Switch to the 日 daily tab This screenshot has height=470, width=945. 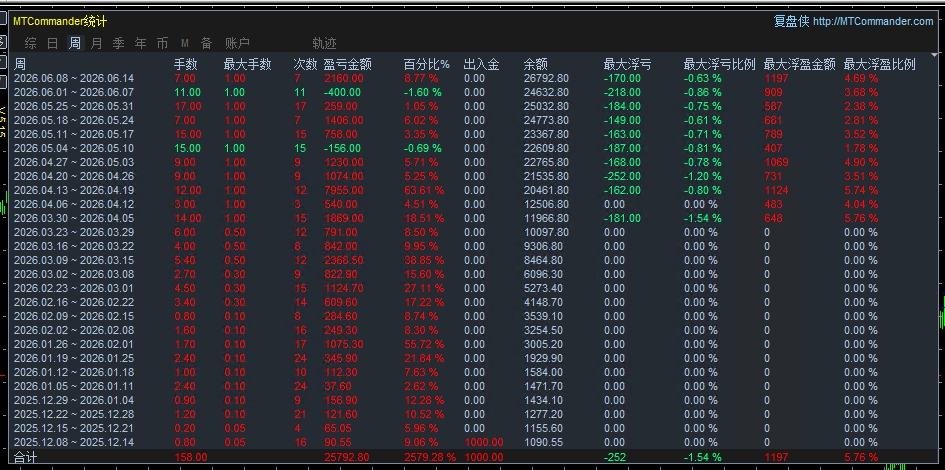click(52, 43)
